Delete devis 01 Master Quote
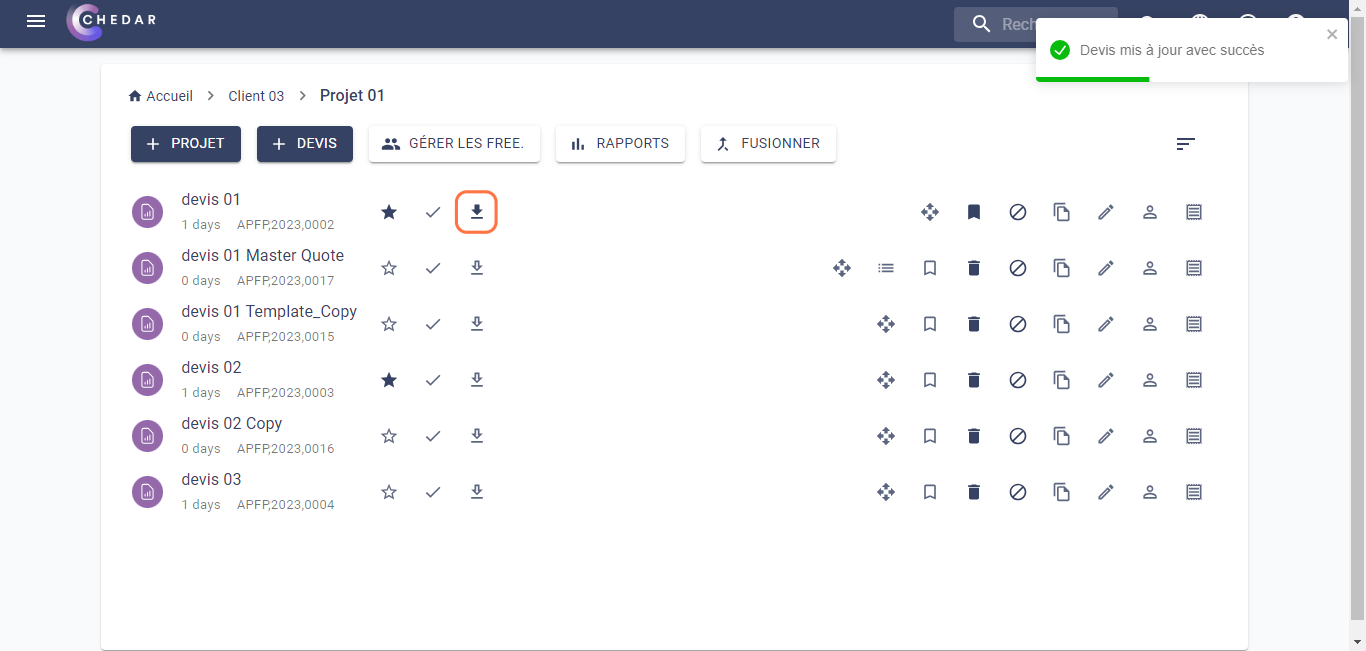Image resolution: width=1366 pixels, height=651 pixels. (974, 268)
